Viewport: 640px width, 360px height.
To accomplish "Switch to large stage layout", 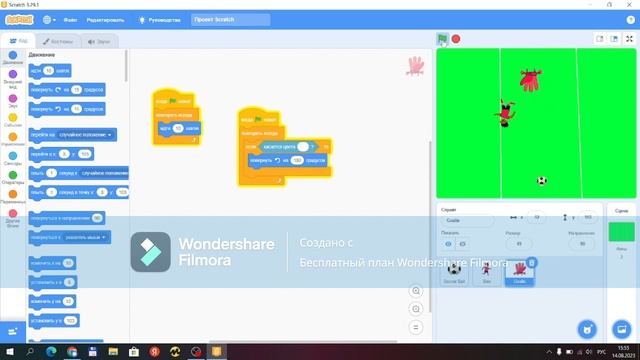I will tap(614, 39).
